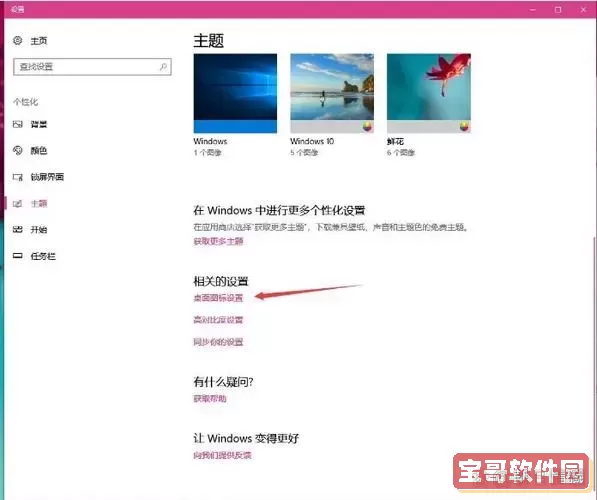Open the 高对比度设置 link
597x500 pixels.
tap(218, 320)
